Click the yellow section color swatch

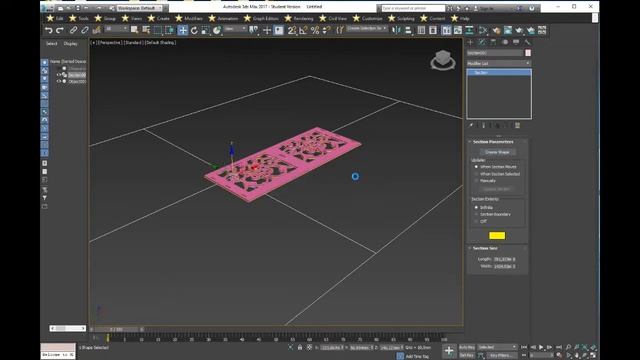[x=497, y=236]
